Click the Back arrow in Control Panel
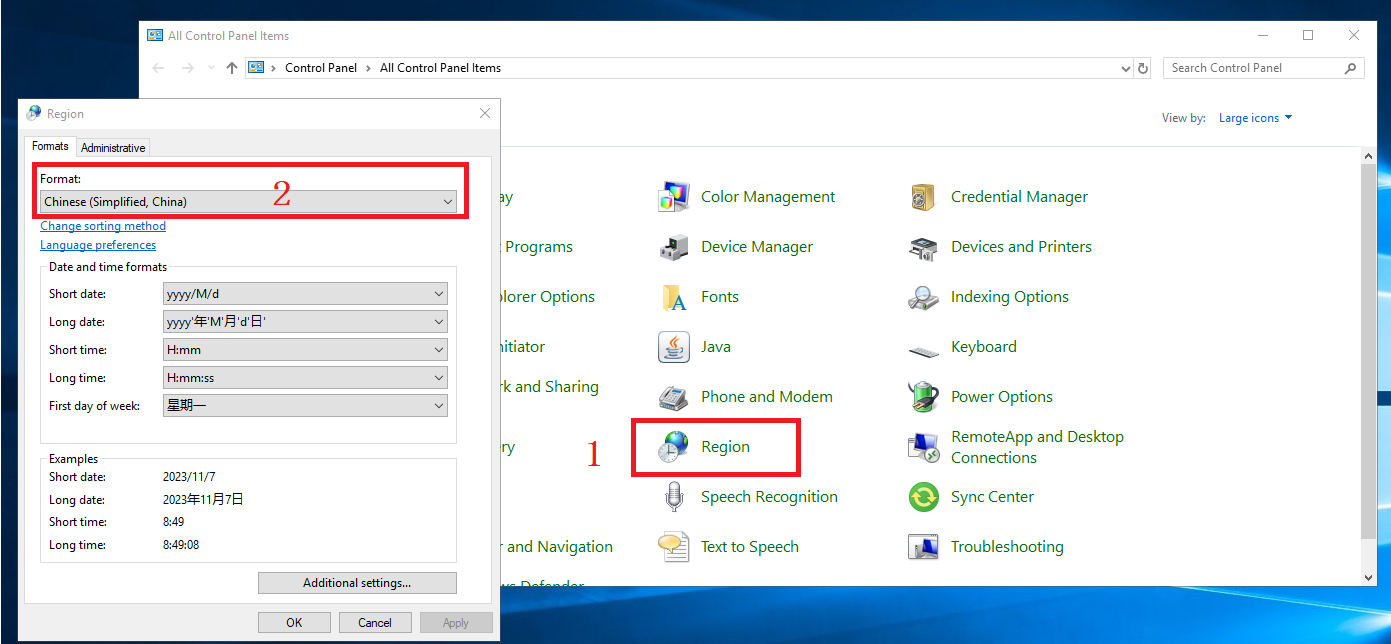Screen dimensions: 1391x644 (x=158, y=68)
